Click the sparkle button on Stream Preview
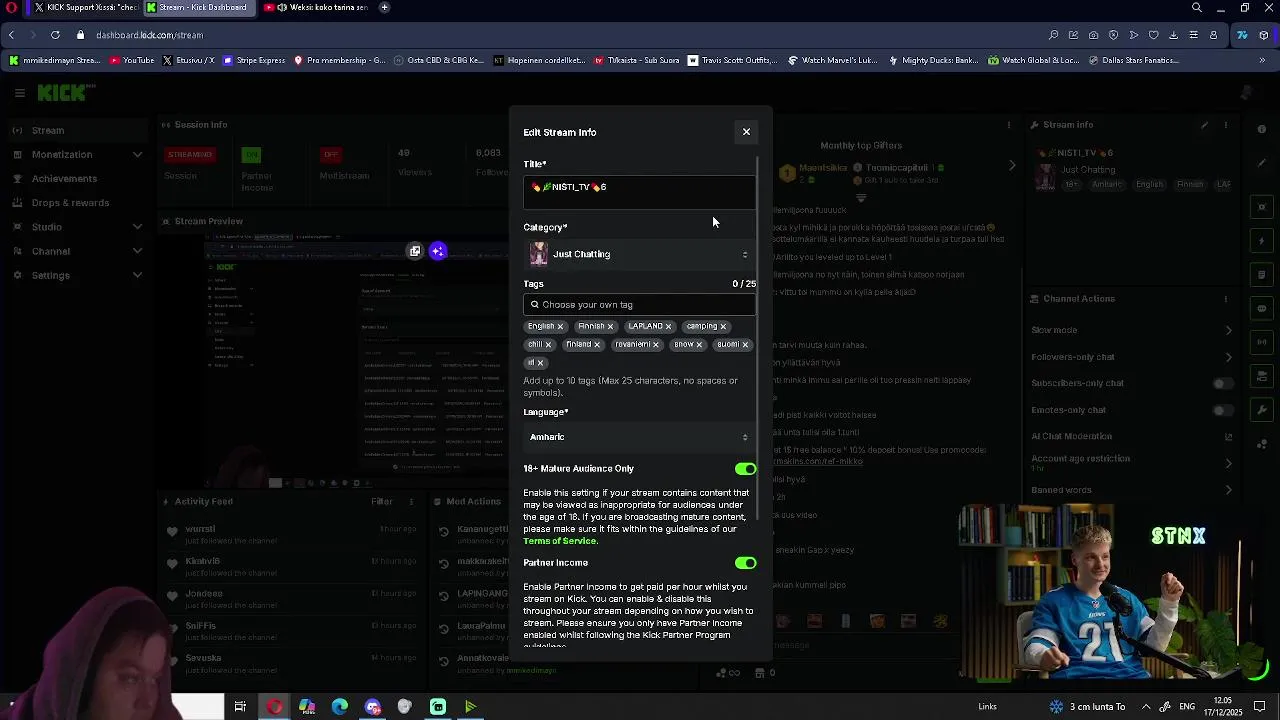Image resolution: width=1280 pixels, height=720 pixels. coord(438,251)
